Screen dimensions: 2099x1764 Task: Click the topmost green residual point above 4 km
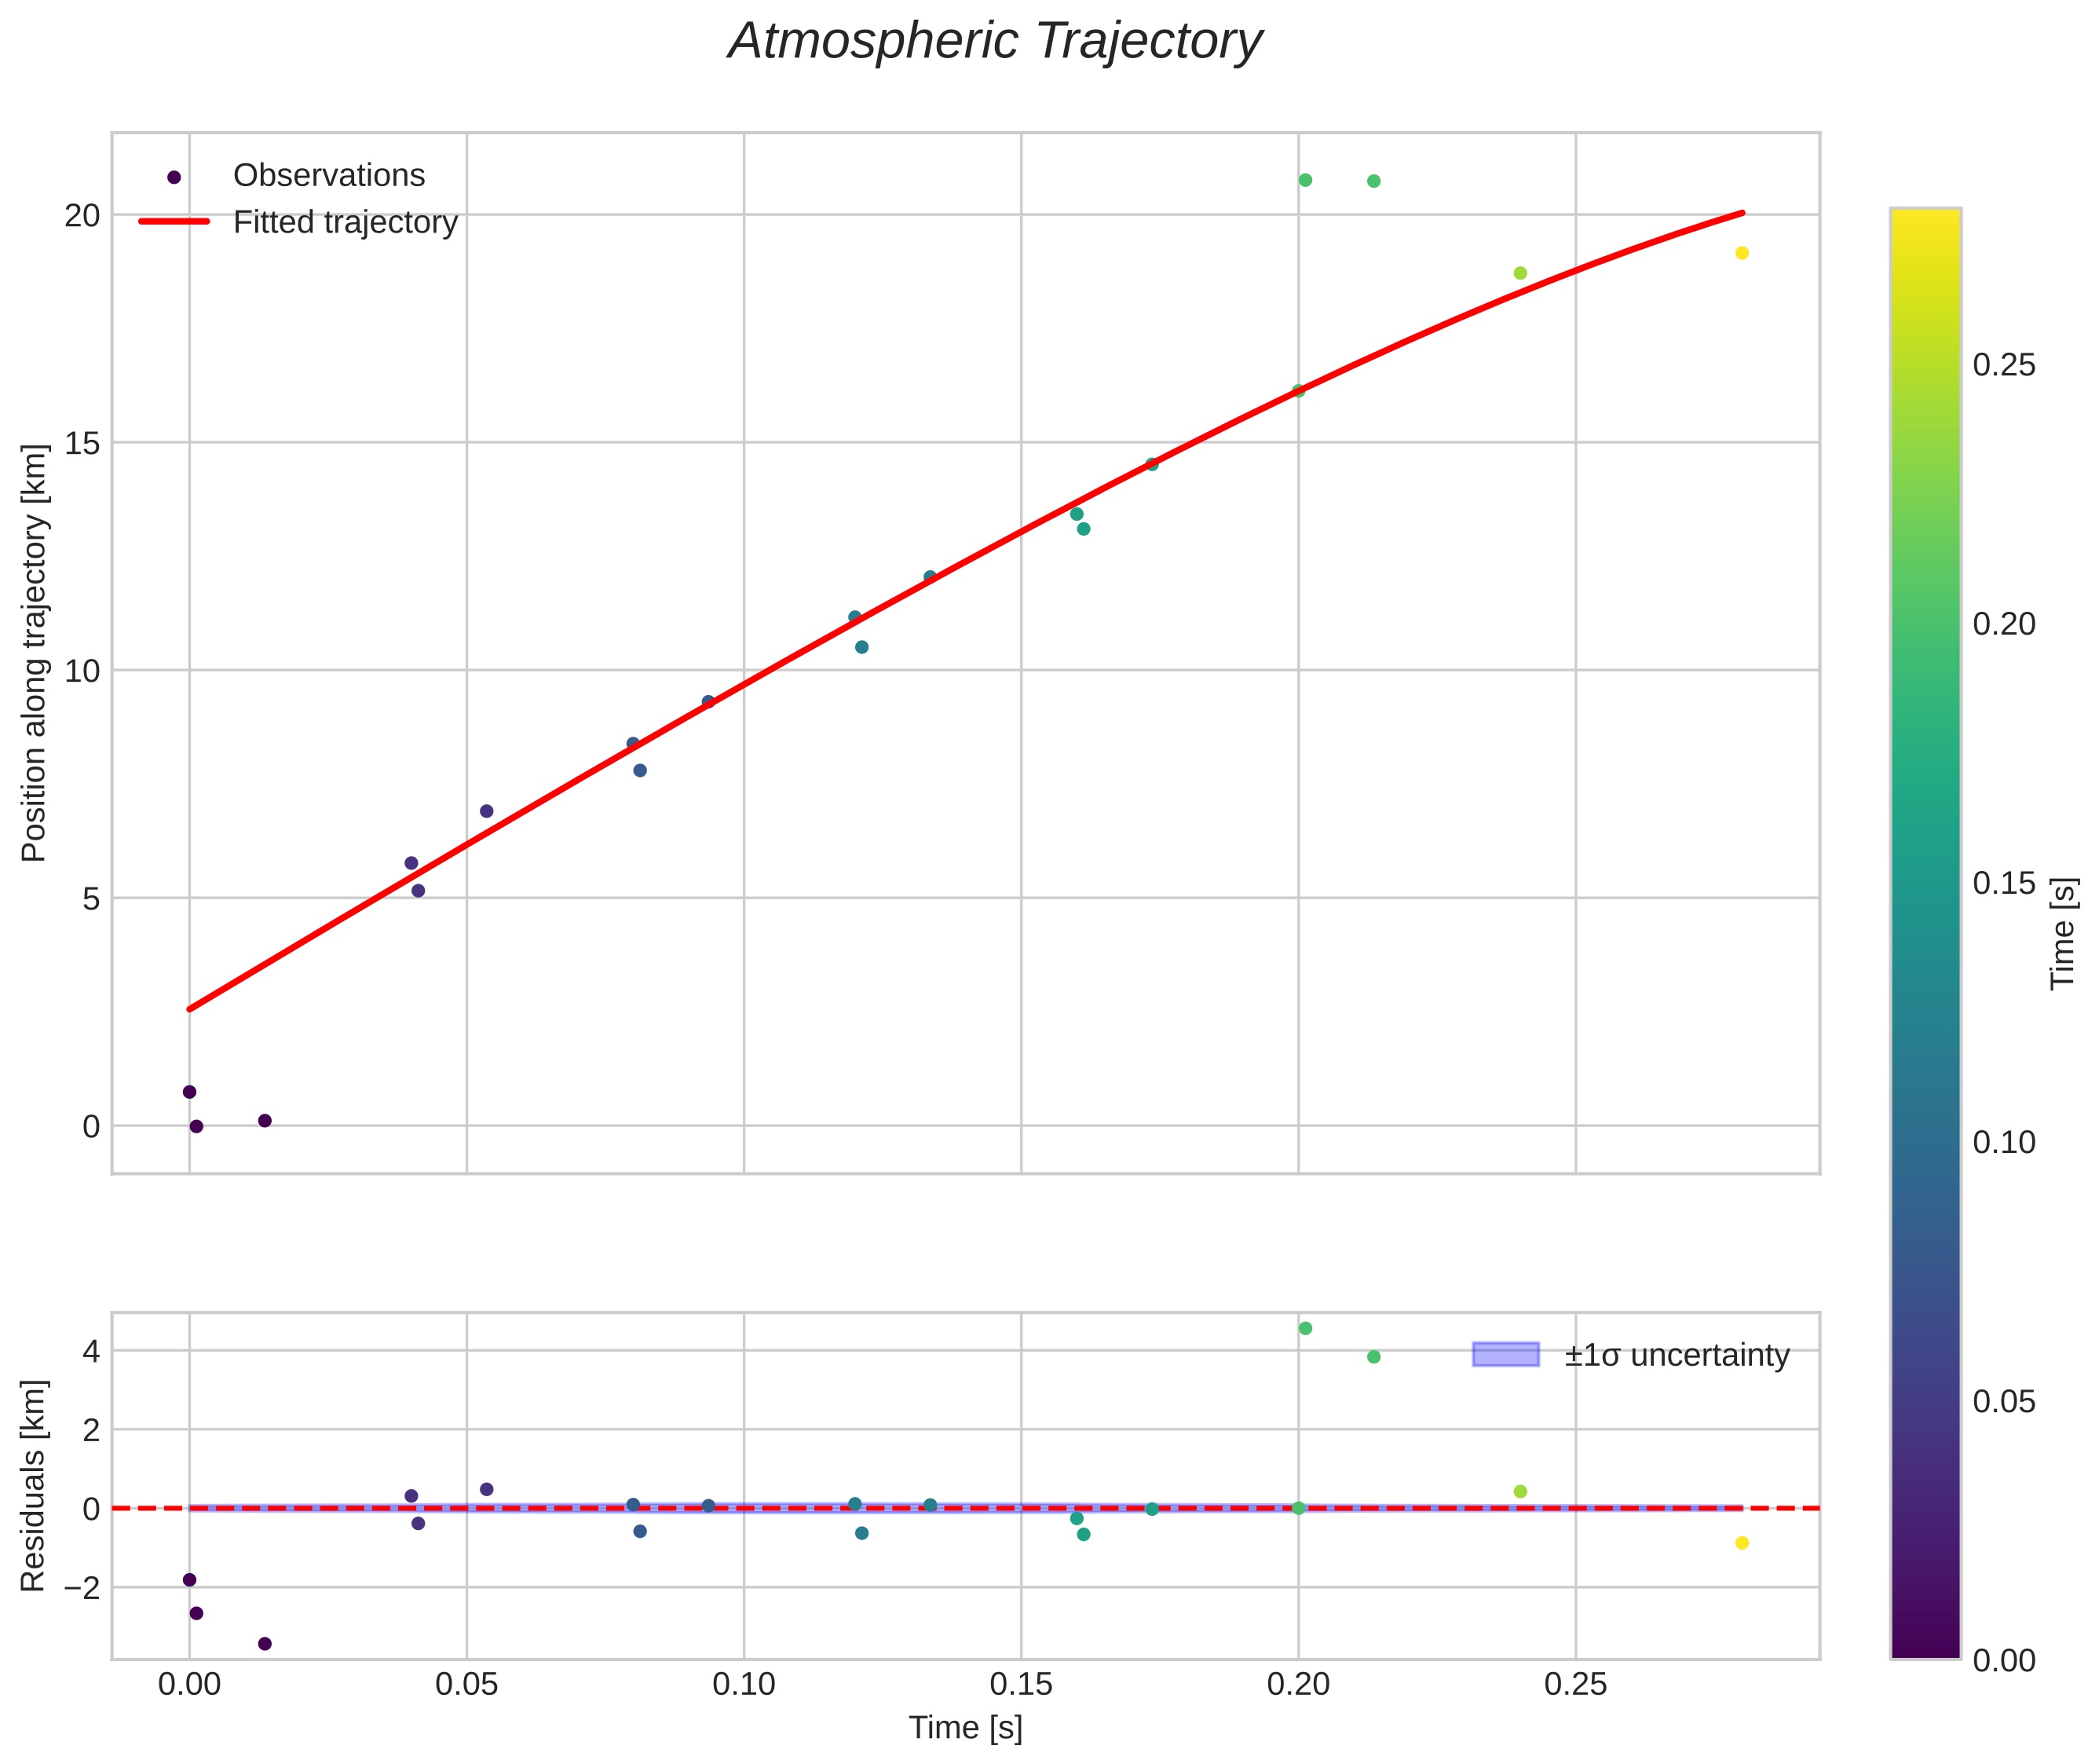coord(1305,1328)
